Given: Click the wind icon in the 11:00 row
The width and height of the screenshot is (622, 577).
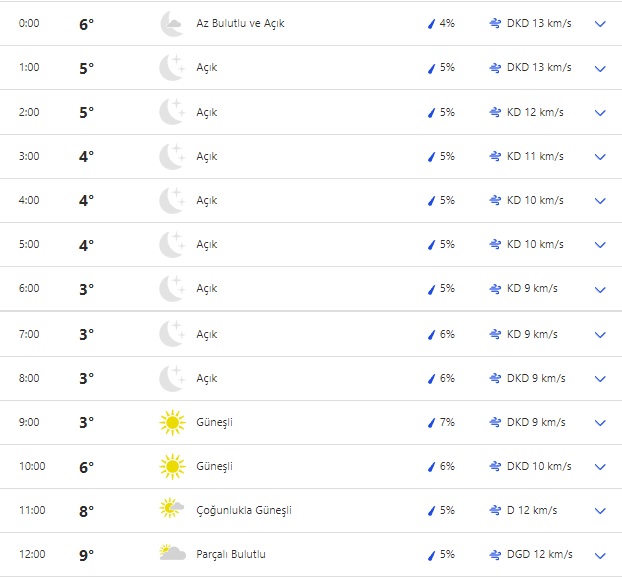Looking at the screenshot, I should 495,510.
